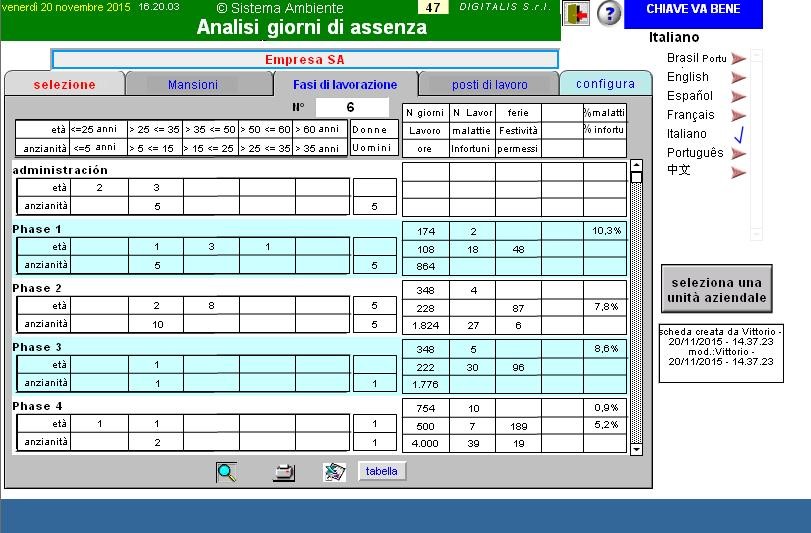Click the 1.824 hours value in Phase 2
The height and width of the screenshot is (533, 811).
pyautogui.click(x=426, y=326)
